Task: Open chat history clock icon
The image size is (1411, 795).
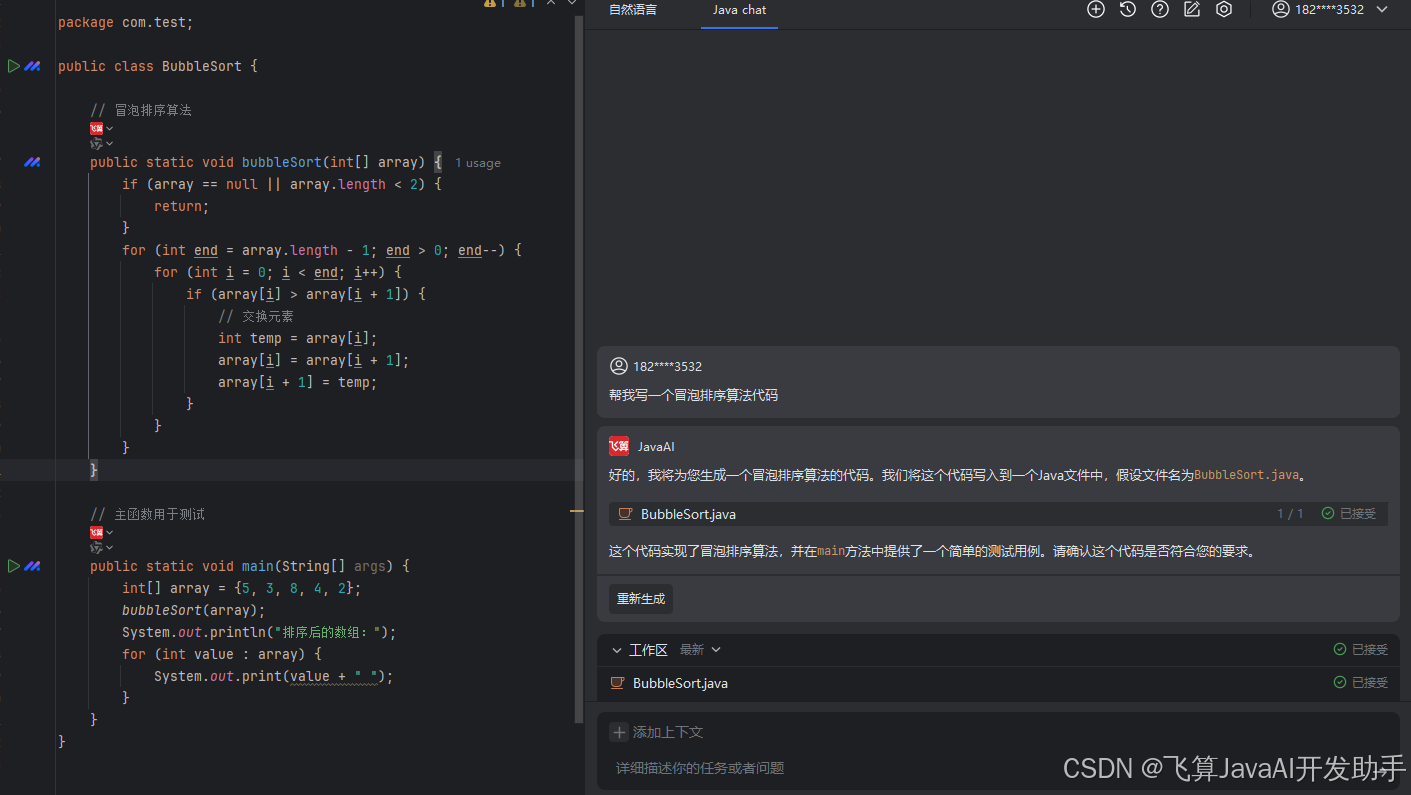Action: click(x=1128, y=9)
